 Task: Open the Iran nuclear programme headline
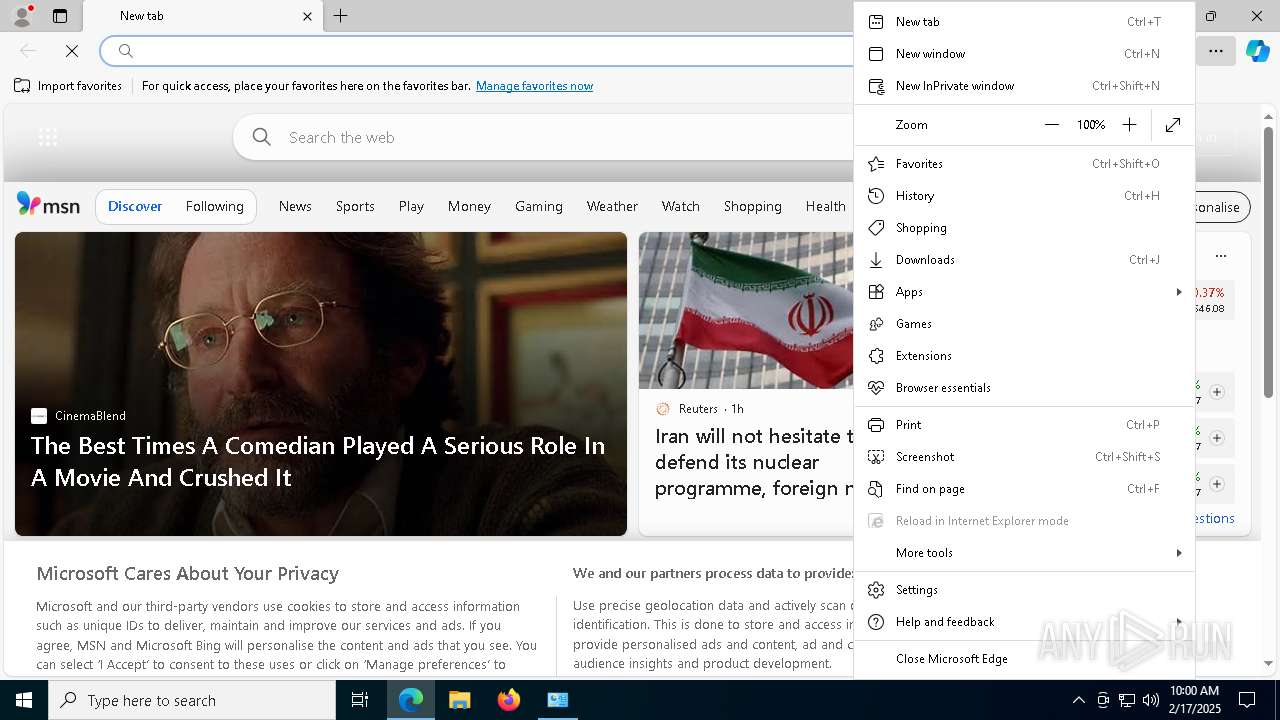(754, 462)
